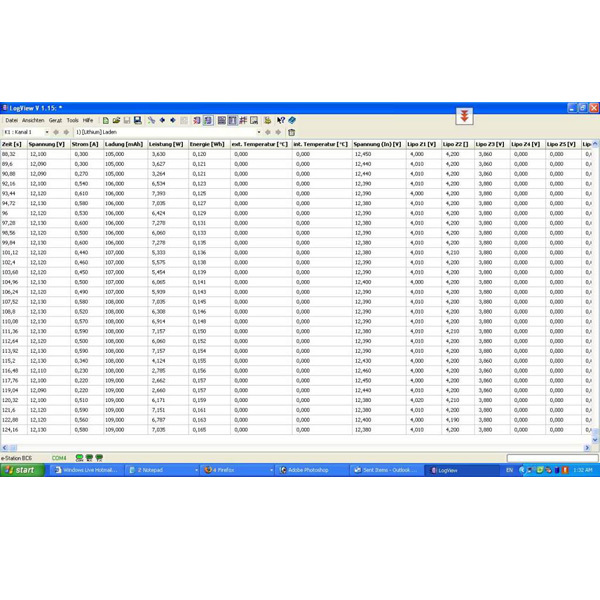Select the Zeit cell 124,16
This screenshot has width=600, height=600.
click(14, 430)
